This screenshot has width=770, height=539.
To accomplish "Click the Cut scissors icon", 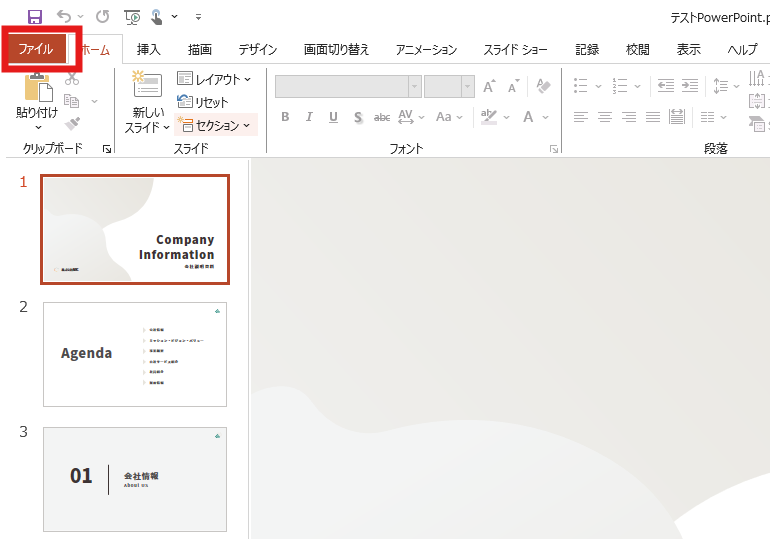I will 72,79.
